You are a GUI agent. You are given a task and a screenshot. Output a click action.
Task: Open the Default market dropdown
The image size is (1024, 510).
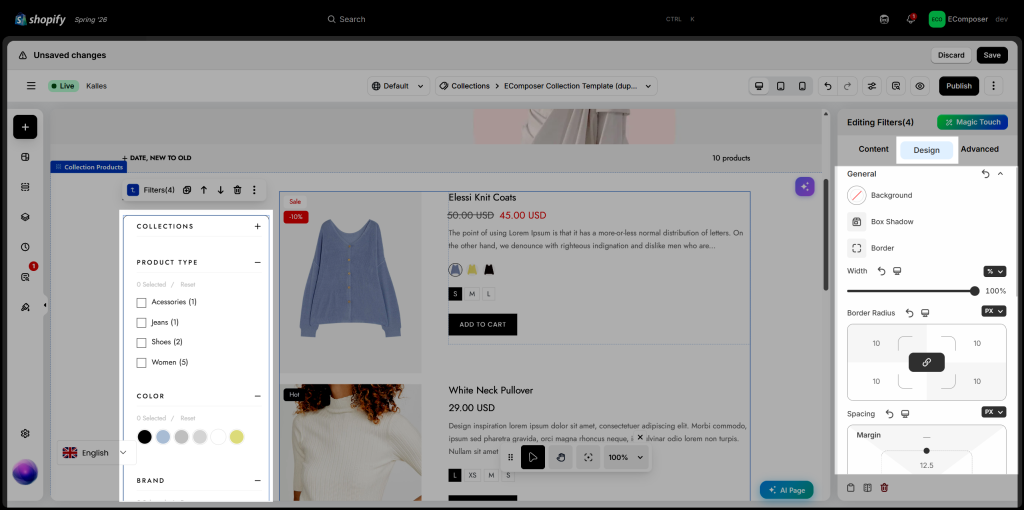click(x=398, y=86)
